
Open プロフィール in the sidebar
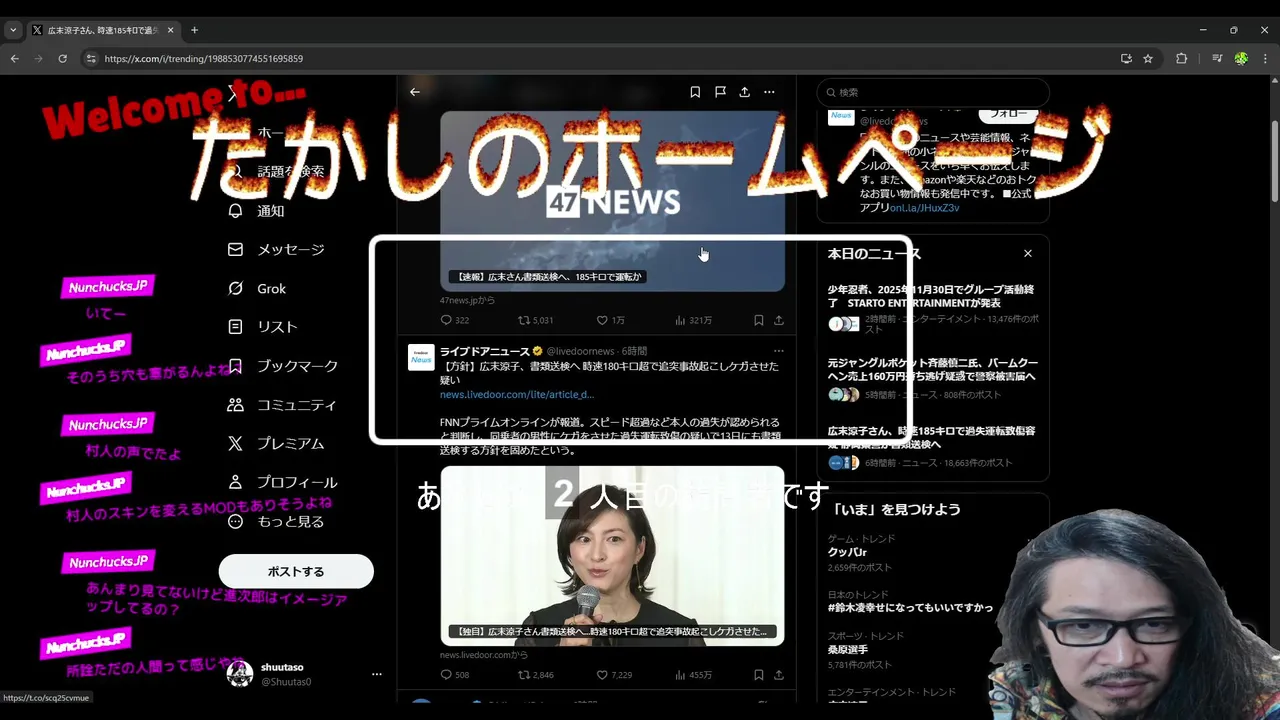coord(282,482)
